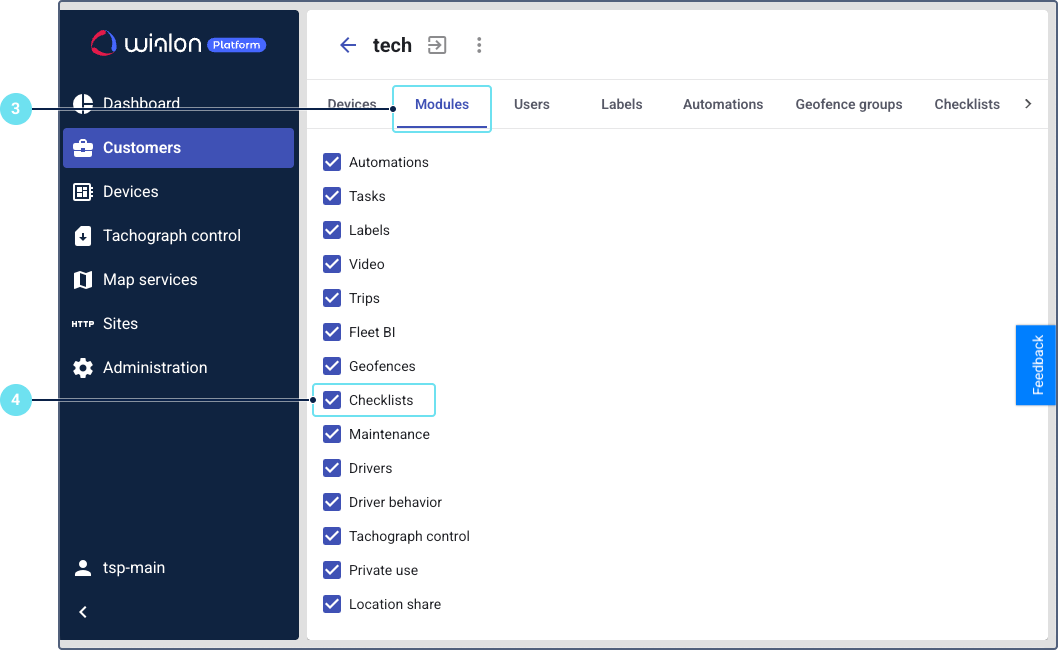Collapse the sidebar with the left chevron

point(83,612)
